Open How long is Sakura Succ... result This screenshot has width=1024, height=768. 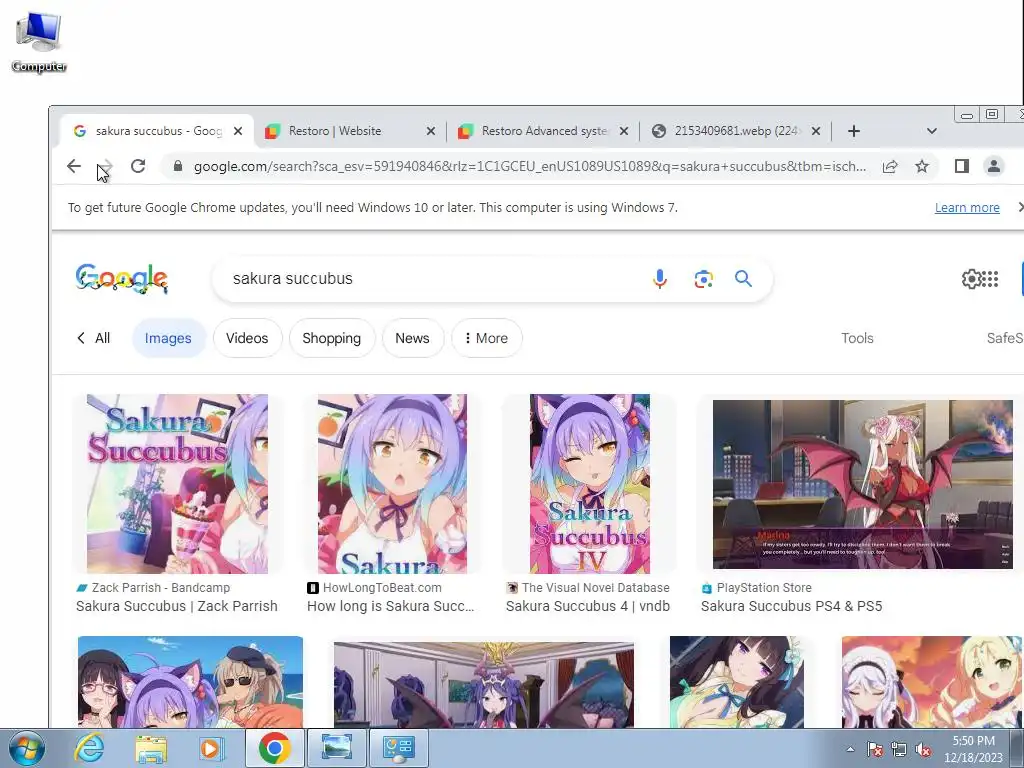[x=391, y=606]
